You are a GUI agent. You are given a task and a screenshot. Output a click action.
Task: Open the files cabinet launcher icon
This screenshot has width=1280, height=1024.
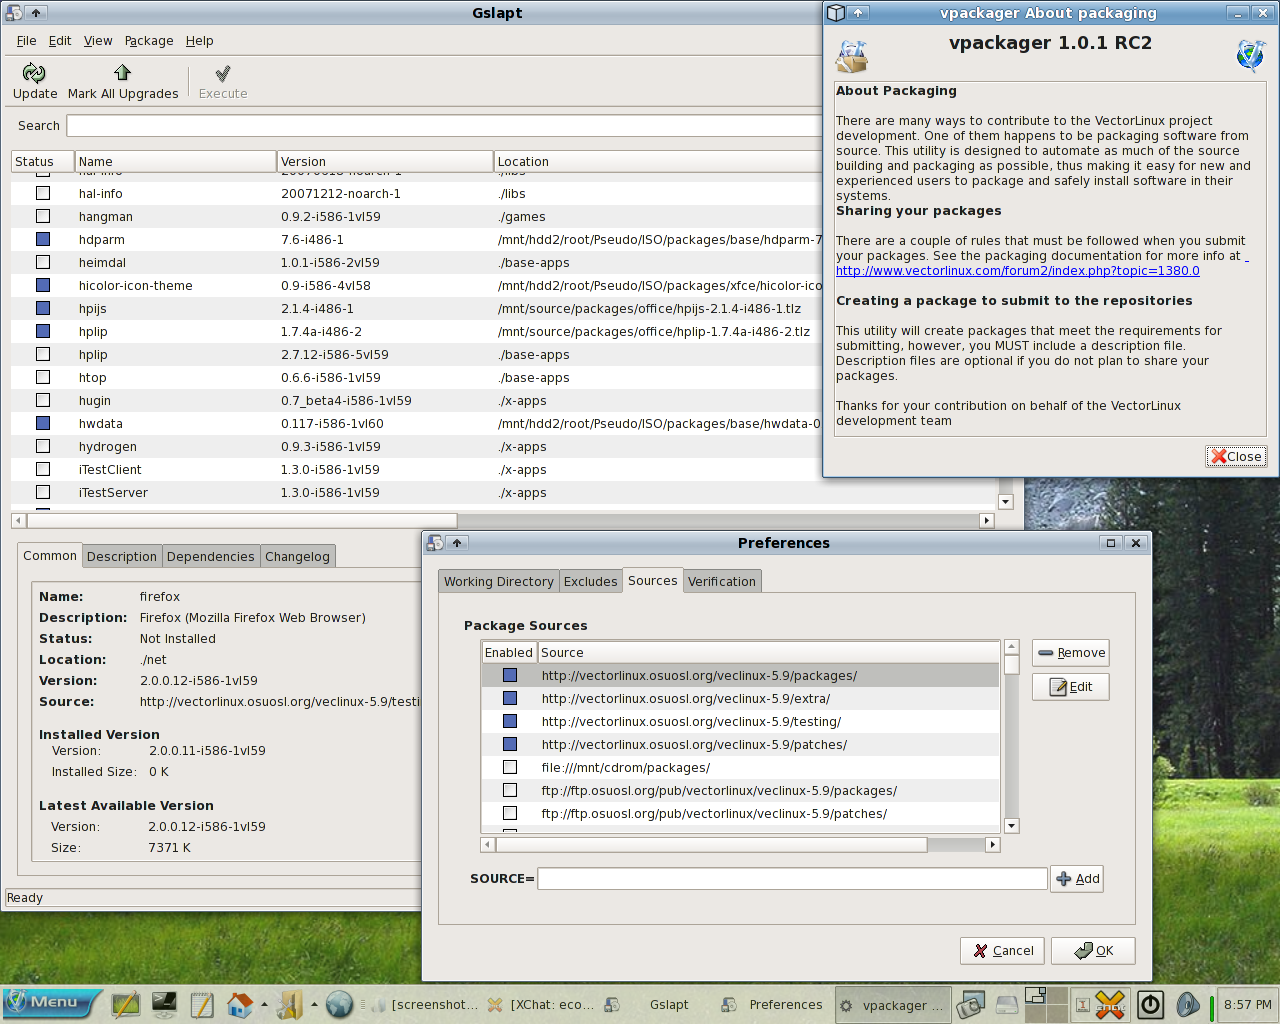point(290,1004)
